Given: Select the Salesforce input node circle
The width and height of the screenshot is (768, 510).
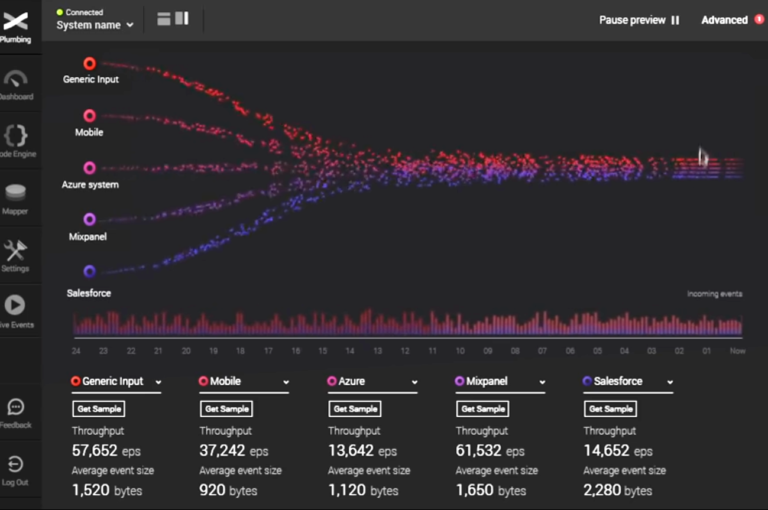Looking at the screenshot, I should pyautogui.click(x=90, y=271).
